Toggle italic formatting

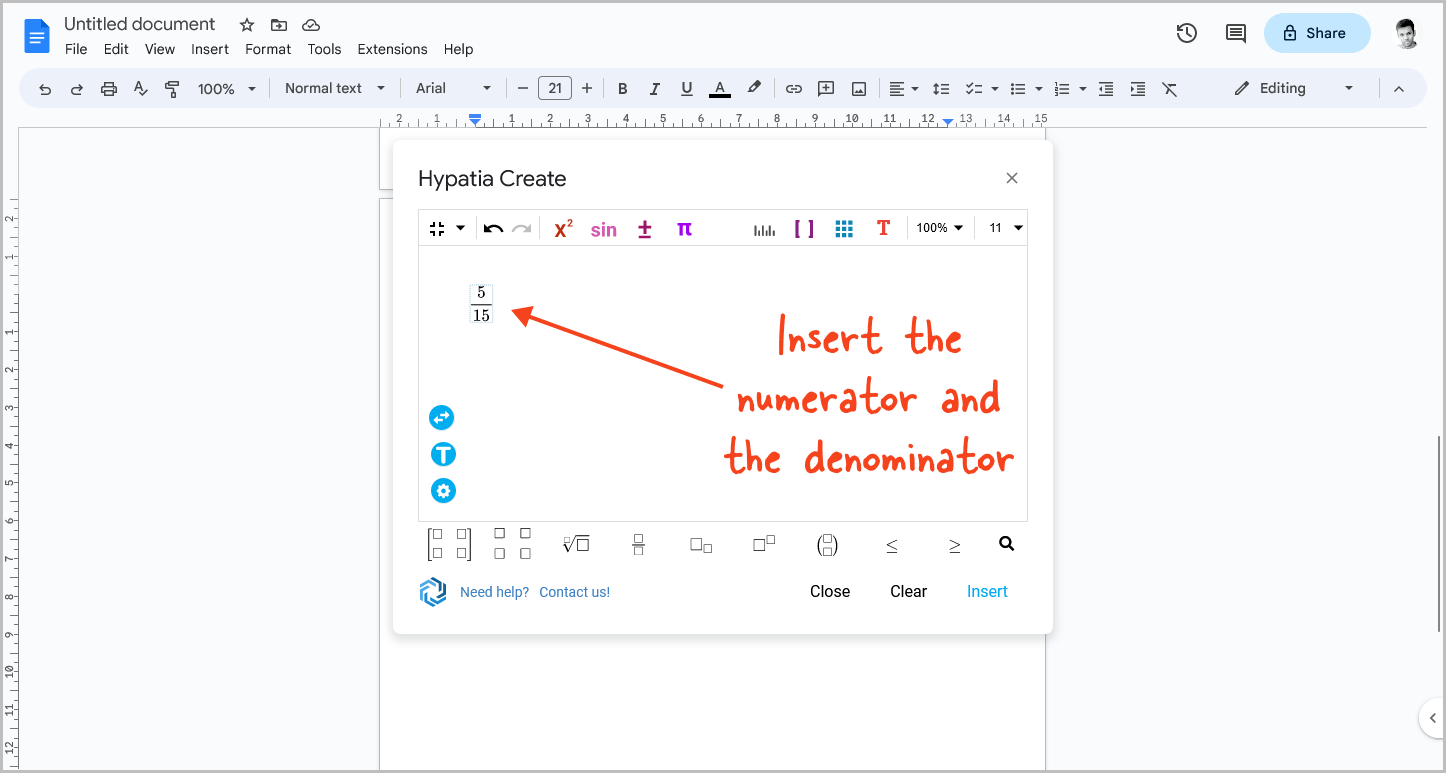(x=654, y=89)
